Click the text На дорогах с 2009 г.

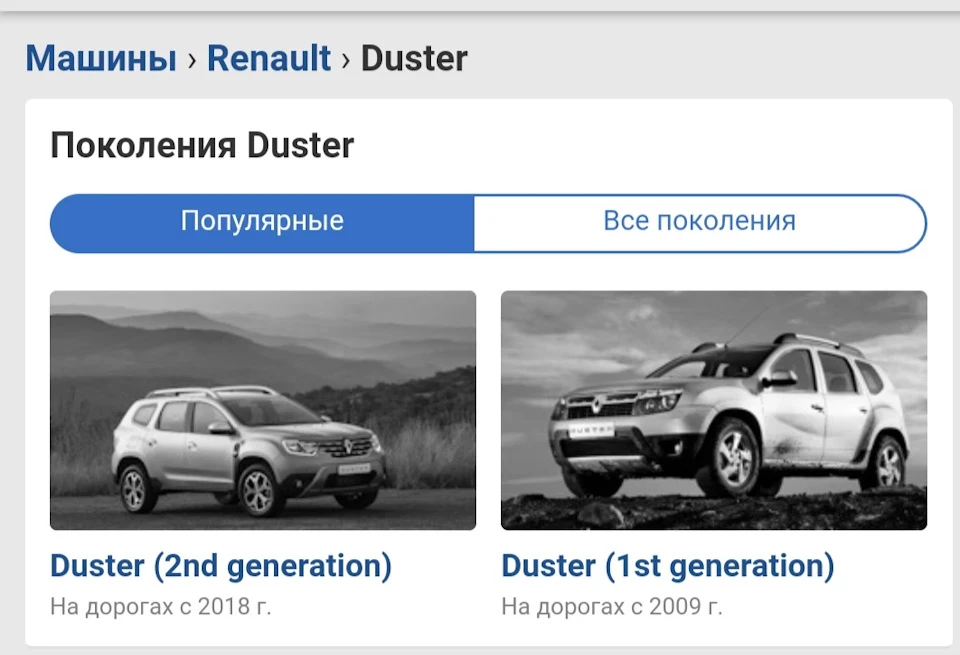click(612, 607)
